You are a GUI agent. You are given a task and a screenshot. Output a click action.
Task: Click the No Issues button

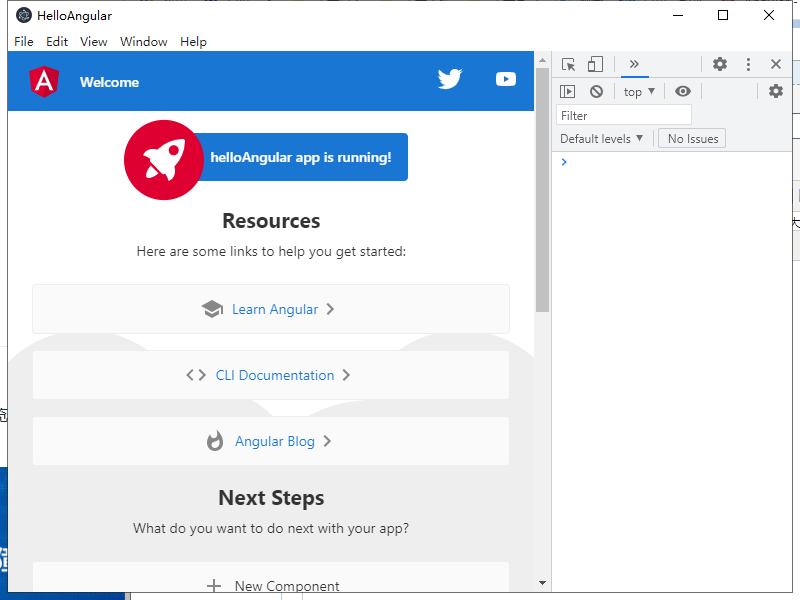[x=692, y=139]
